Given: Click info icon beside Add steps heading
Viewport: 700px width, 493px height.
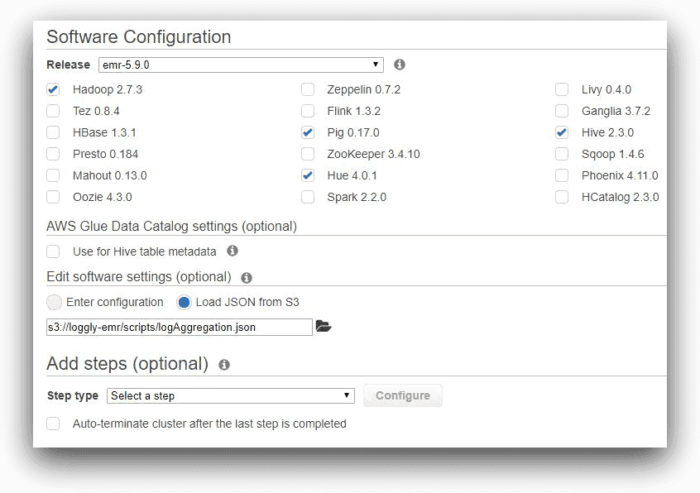Looking at the screenshot, I should [224, 365].
